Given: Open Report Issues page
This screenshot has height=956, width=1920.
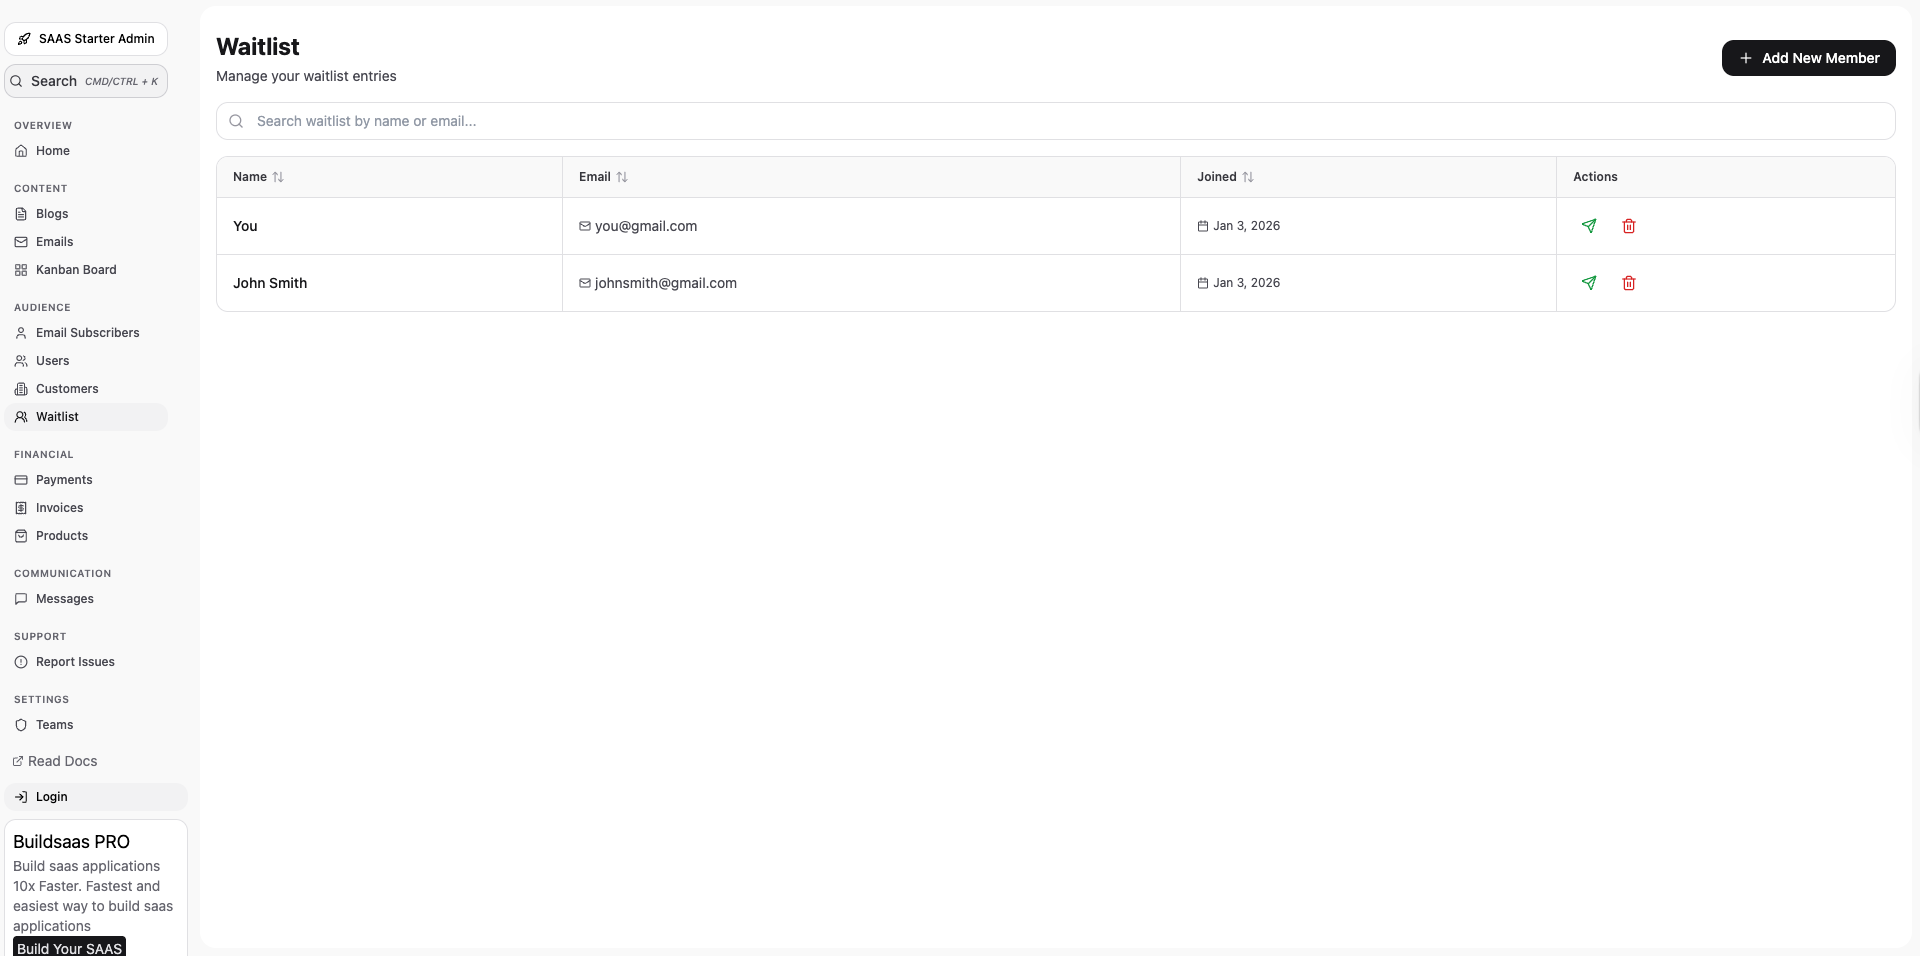Looking at the screenshot, I should [86, 662].
